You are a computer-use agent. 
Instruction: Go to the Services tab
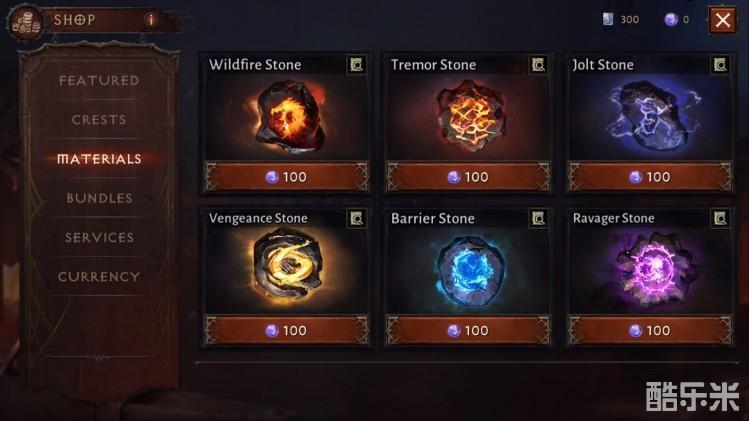point(99,237)
